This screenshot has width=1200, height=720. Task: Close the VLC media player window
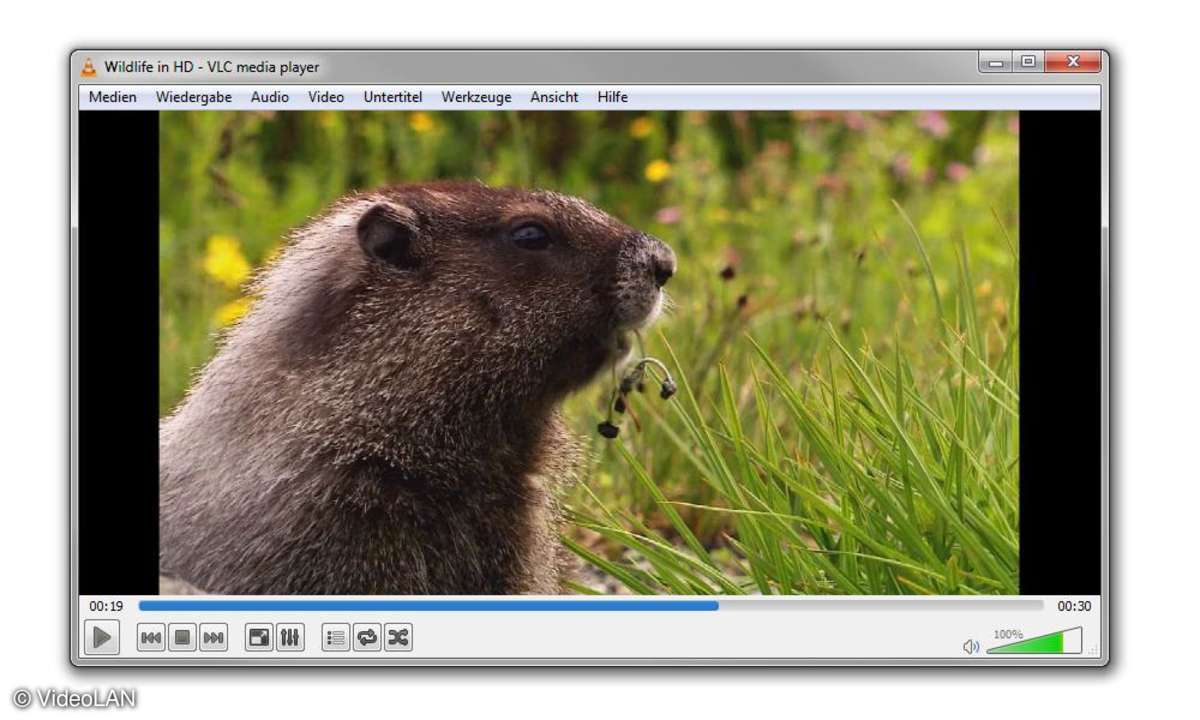(1072, 62)
